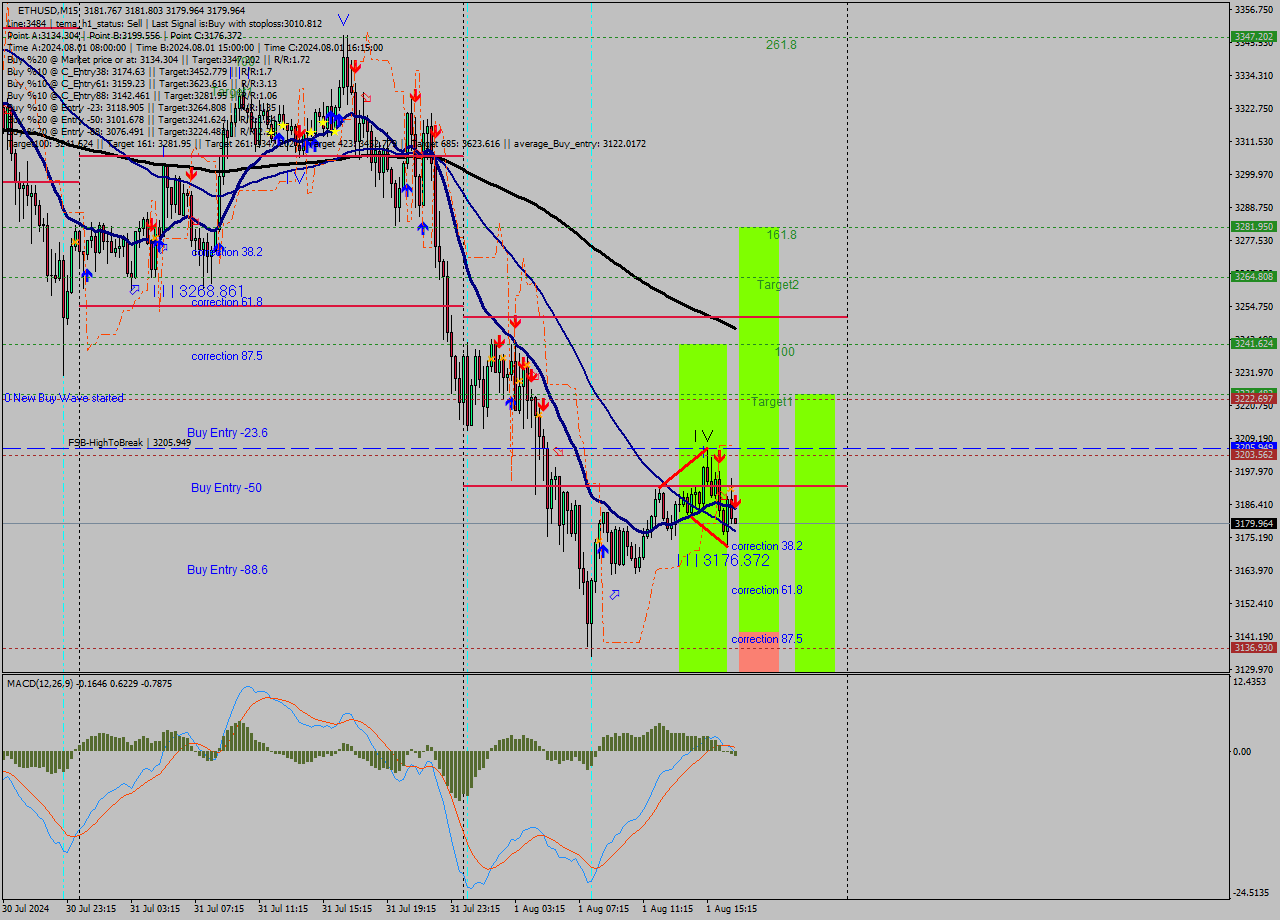Click the 'I I I 3268.861' wave label
The width and height of the screenshot is (1280, 920).
[x=199, y=291]
